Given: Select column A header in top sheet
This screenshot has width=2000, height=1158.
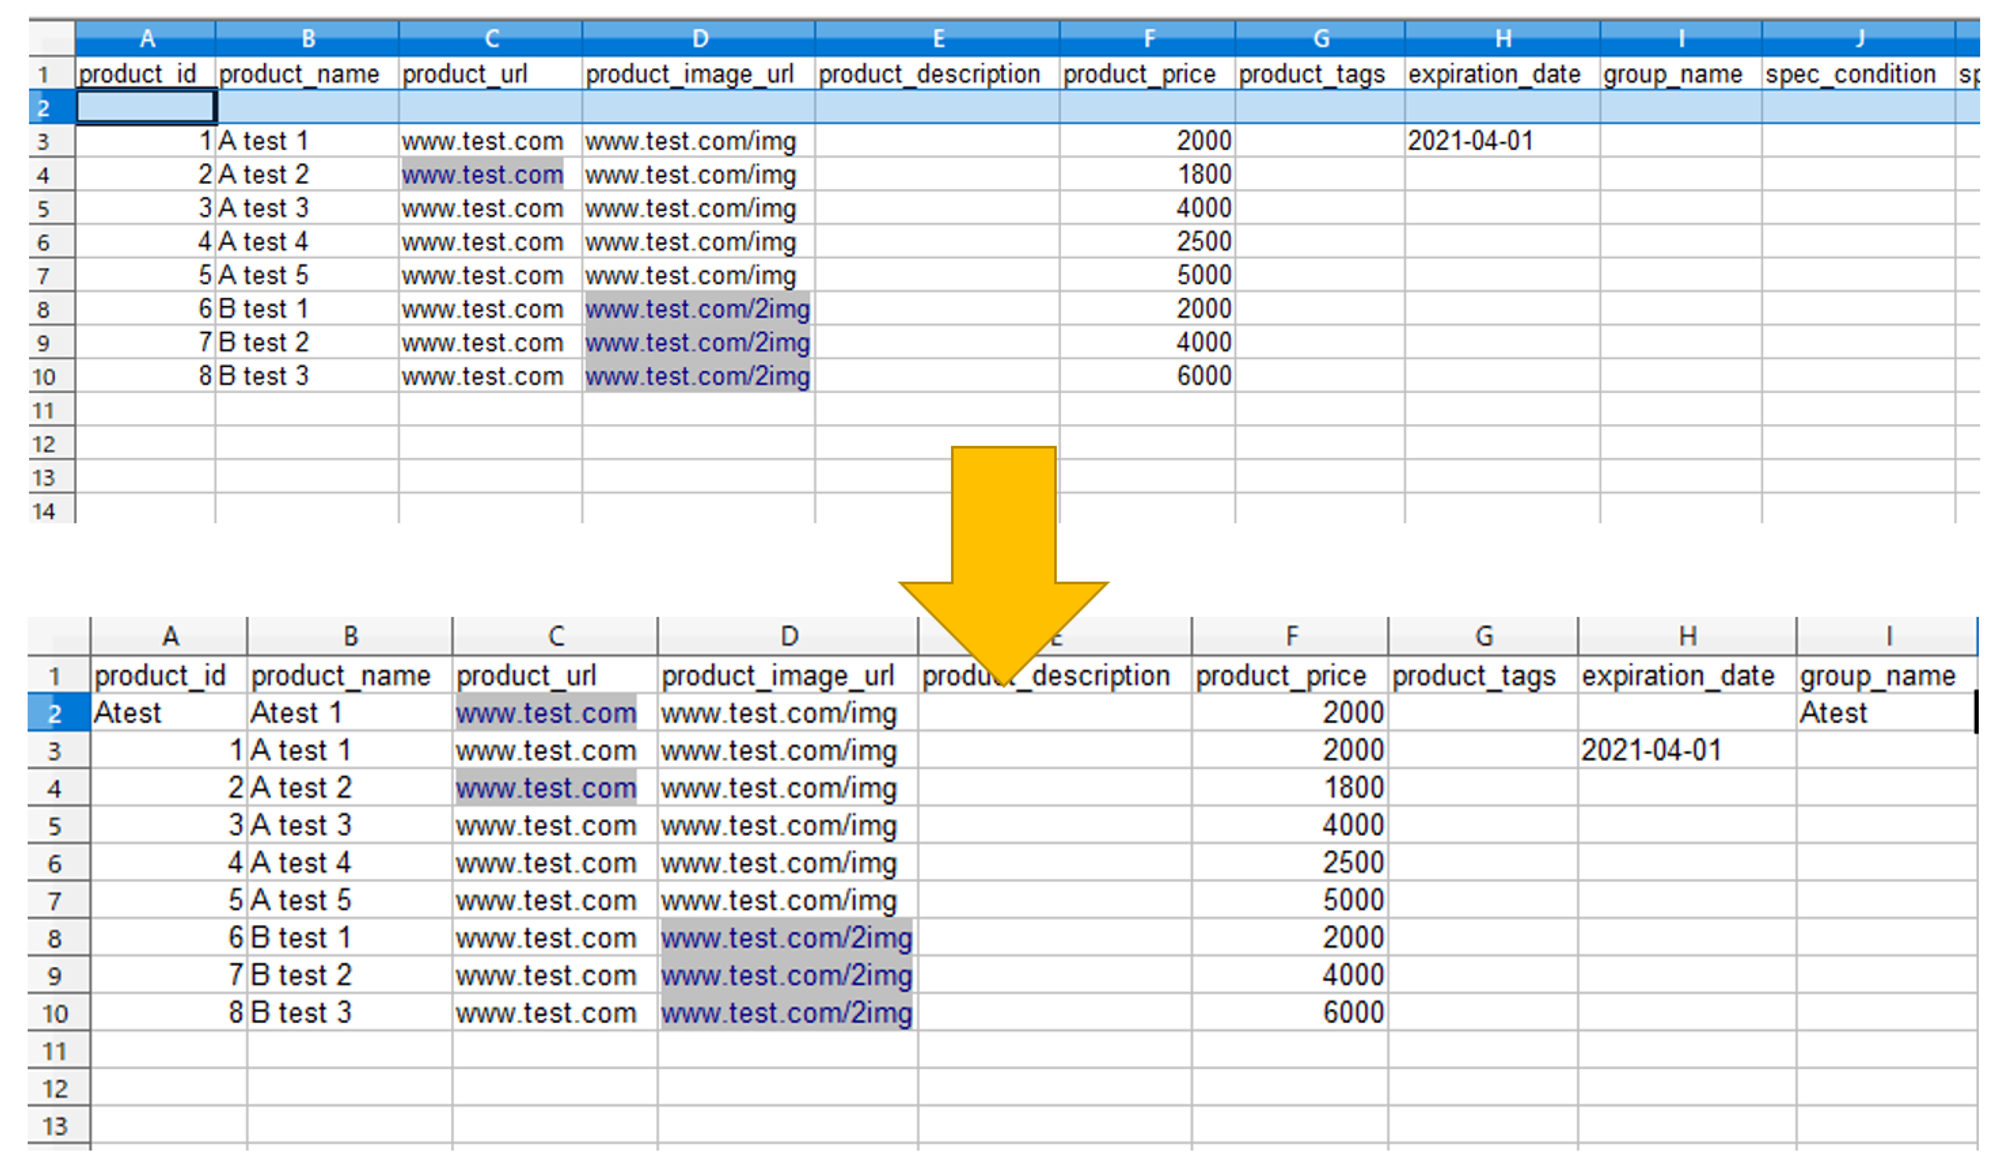Looking at the screenshot, I should coord(146,39).
